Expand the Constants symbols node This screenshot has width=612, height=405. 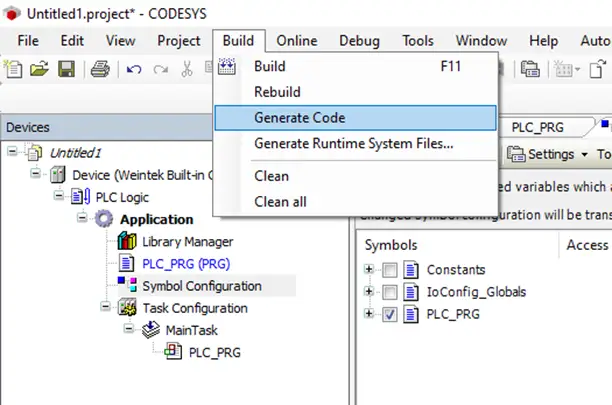pos(368,269)
